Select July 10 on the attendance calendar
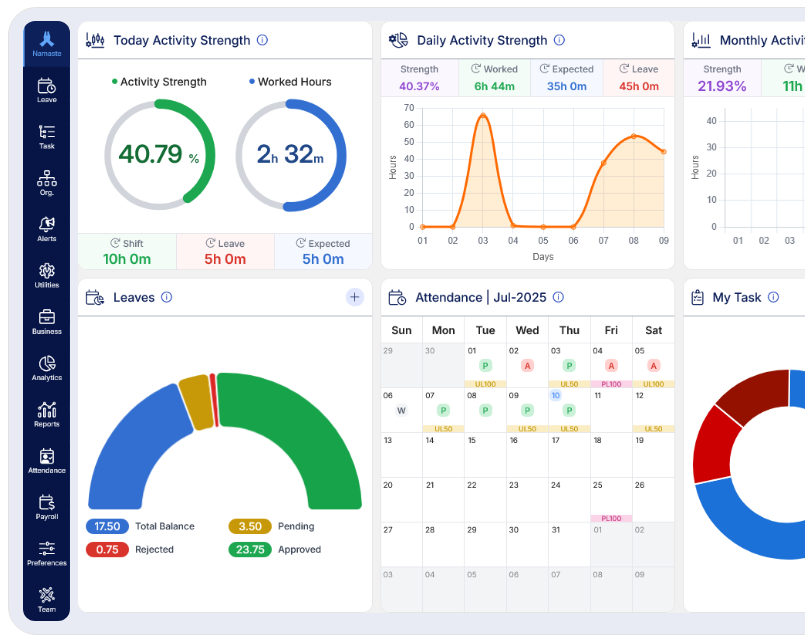Image resolution: width=805 pixels, height=641 pixels. pos(558,396)
